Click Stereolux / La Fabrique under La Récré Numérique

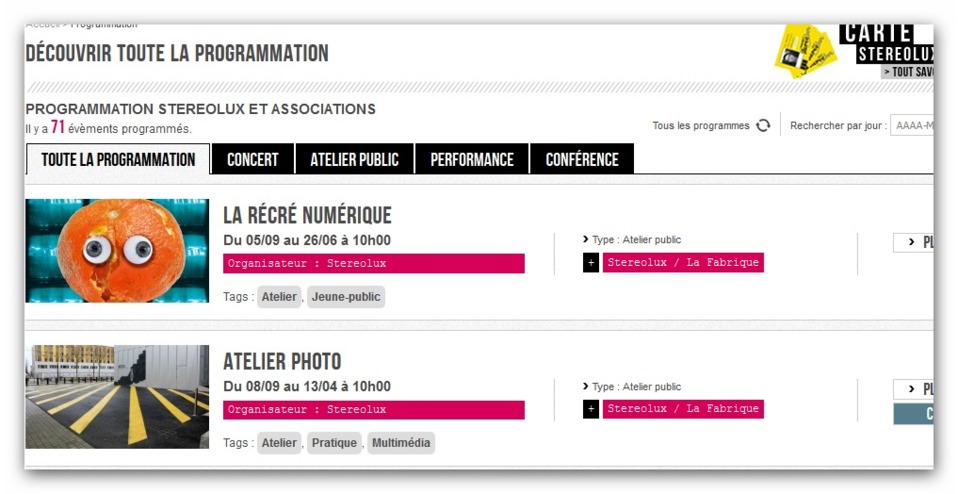[x=683, y=263]
